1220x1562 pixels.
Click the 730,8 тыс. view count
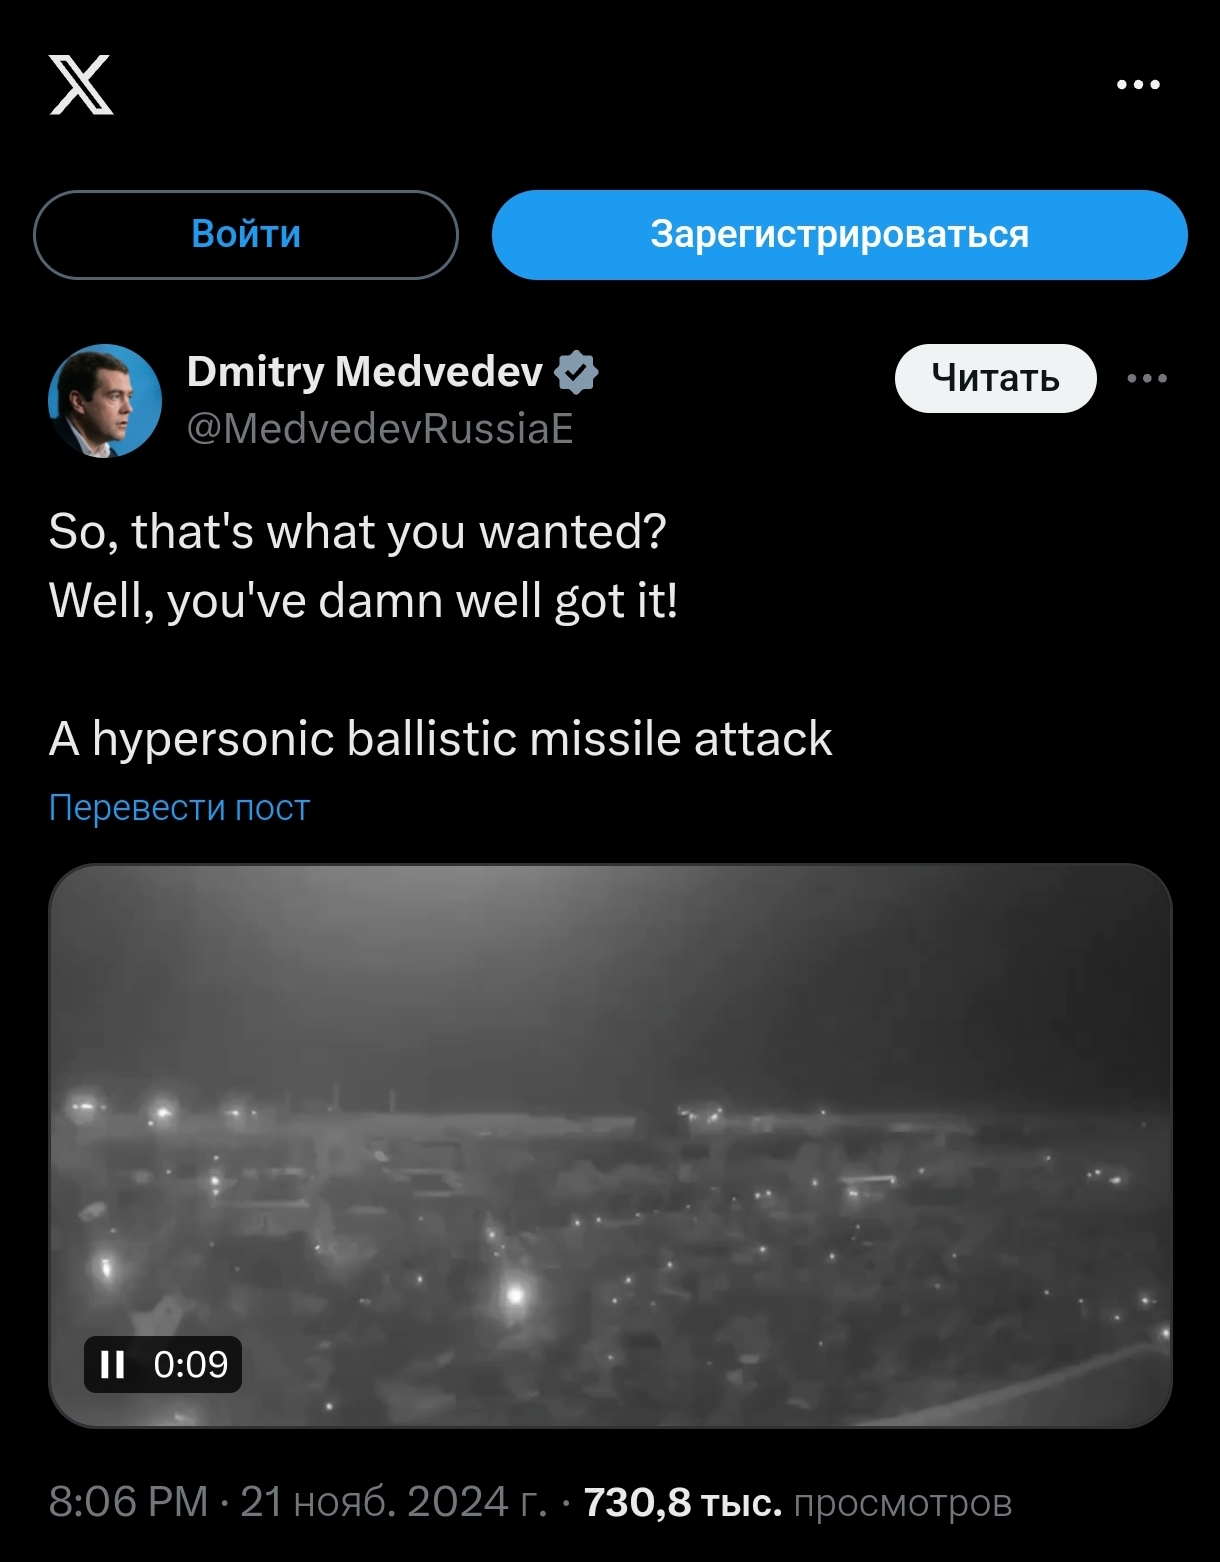682,1502
